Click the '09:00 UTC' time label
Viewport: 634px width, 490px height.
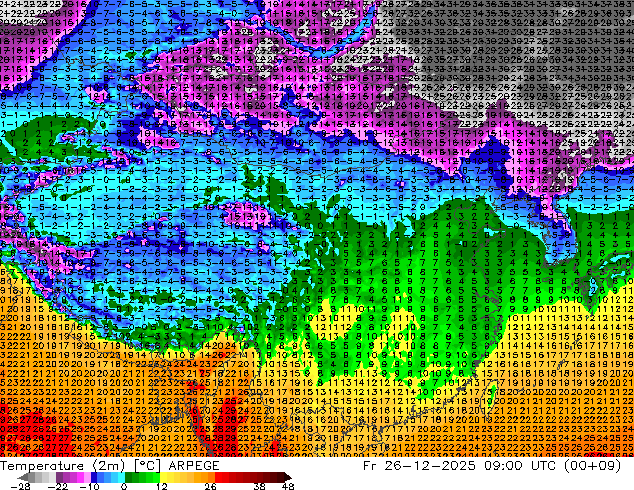[520, 466]
